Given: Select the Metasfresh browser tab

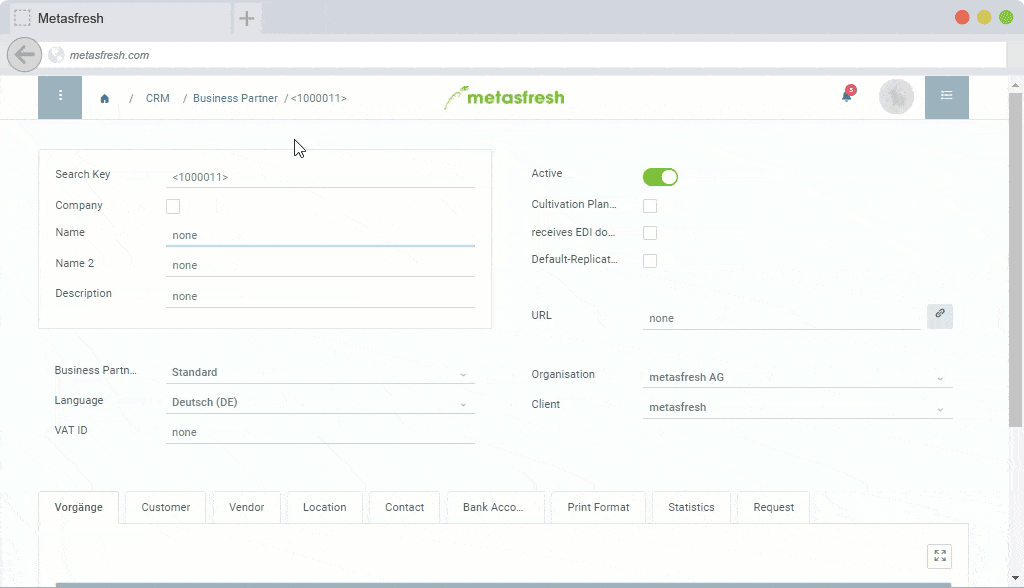Looking at the screenshot, I should [121, 18].
